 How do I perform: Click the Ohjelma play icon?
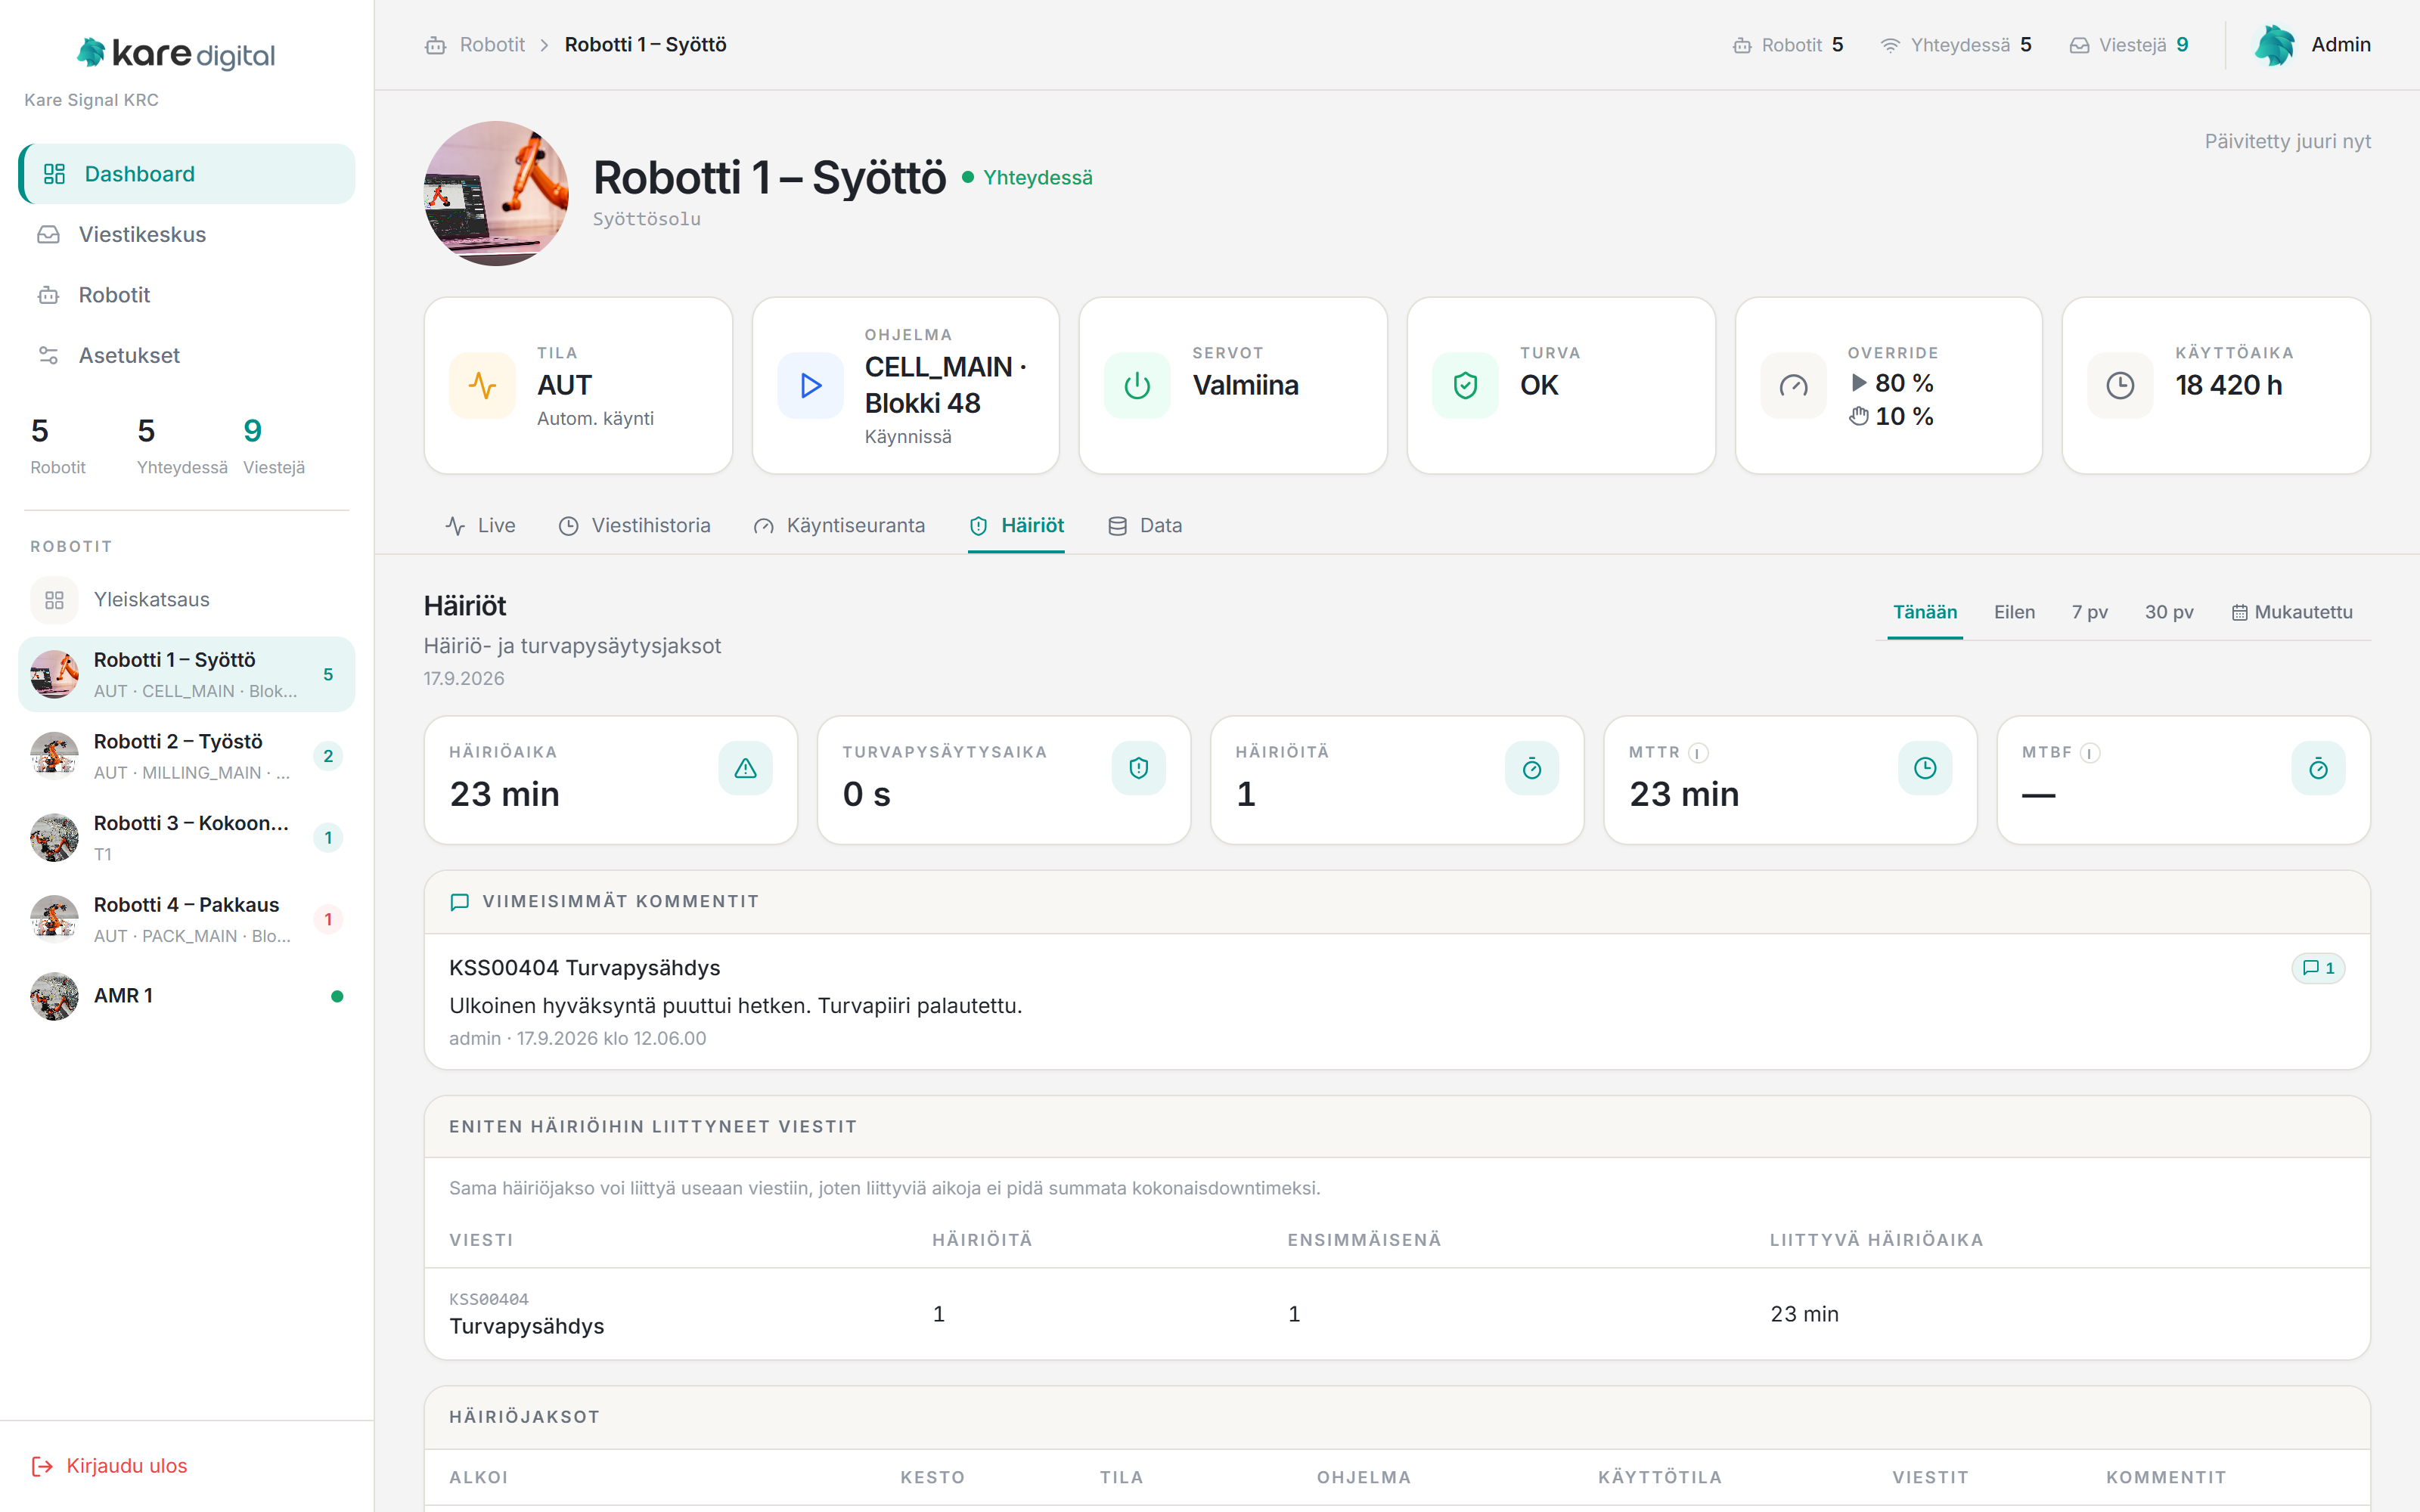pyautogui.click(x=810, y=385)
